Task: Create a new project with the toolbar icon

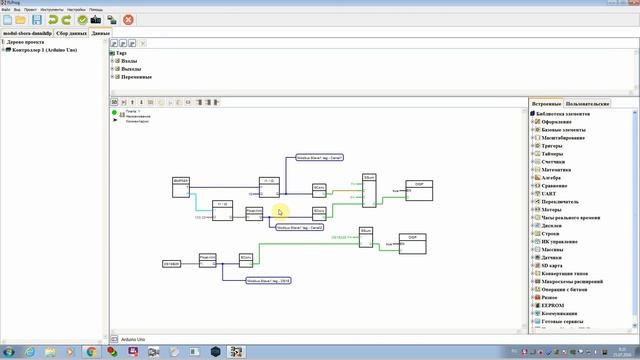Action: (x=7, y=20)
